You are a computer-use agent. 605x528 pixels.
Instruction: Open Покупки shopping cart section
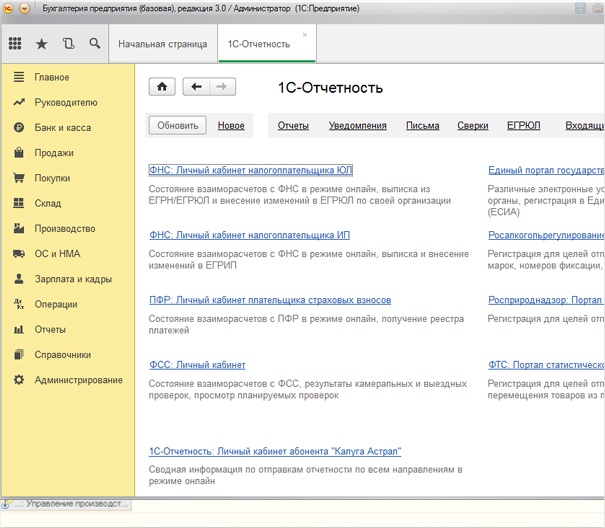52,178
